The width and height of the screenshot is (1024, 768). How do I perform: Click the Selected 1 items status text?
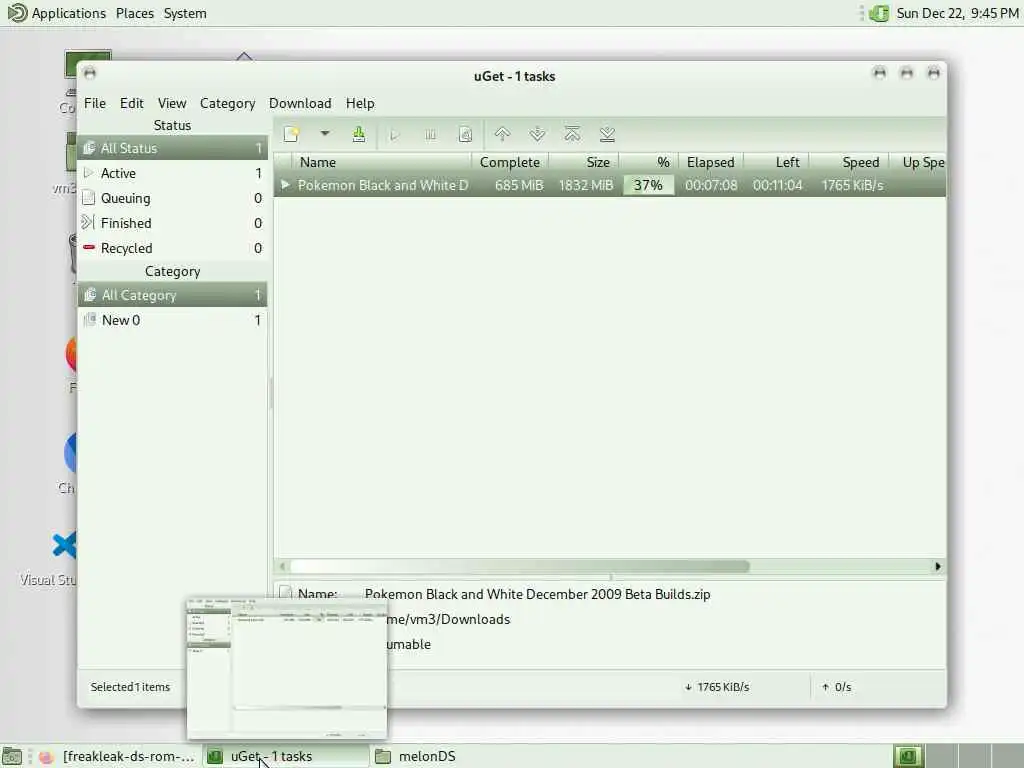coord(130,687)
